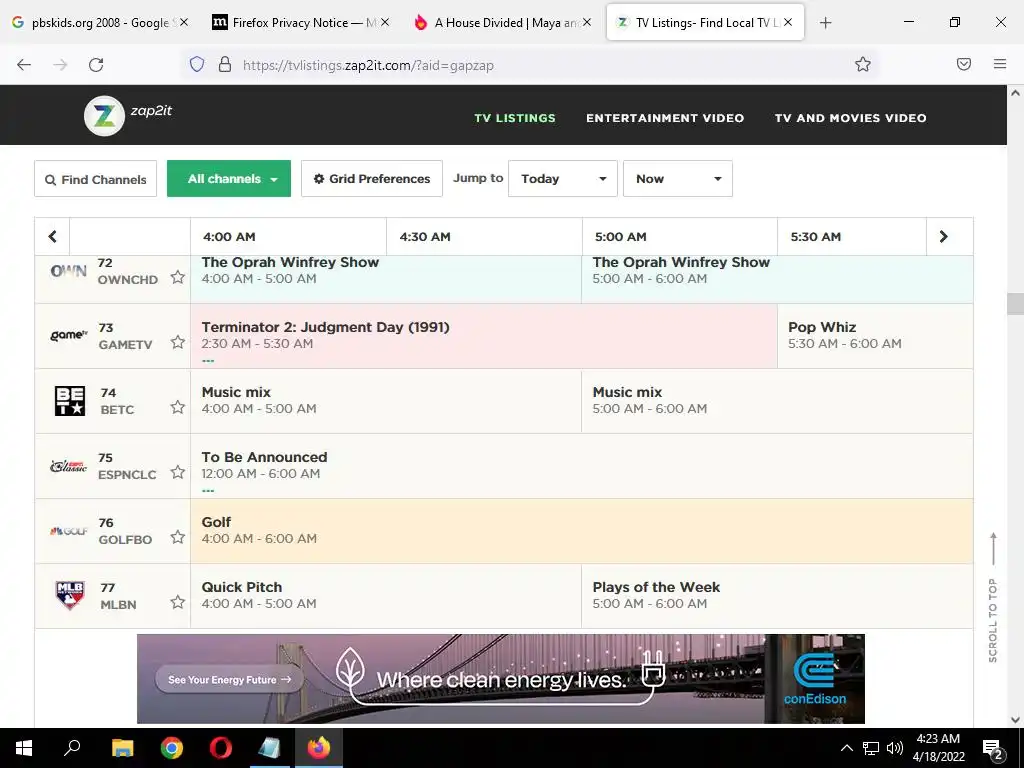Show hidden tray icons chevron
This screenshot has height=768, width=1024.
(x=846, y=748)
